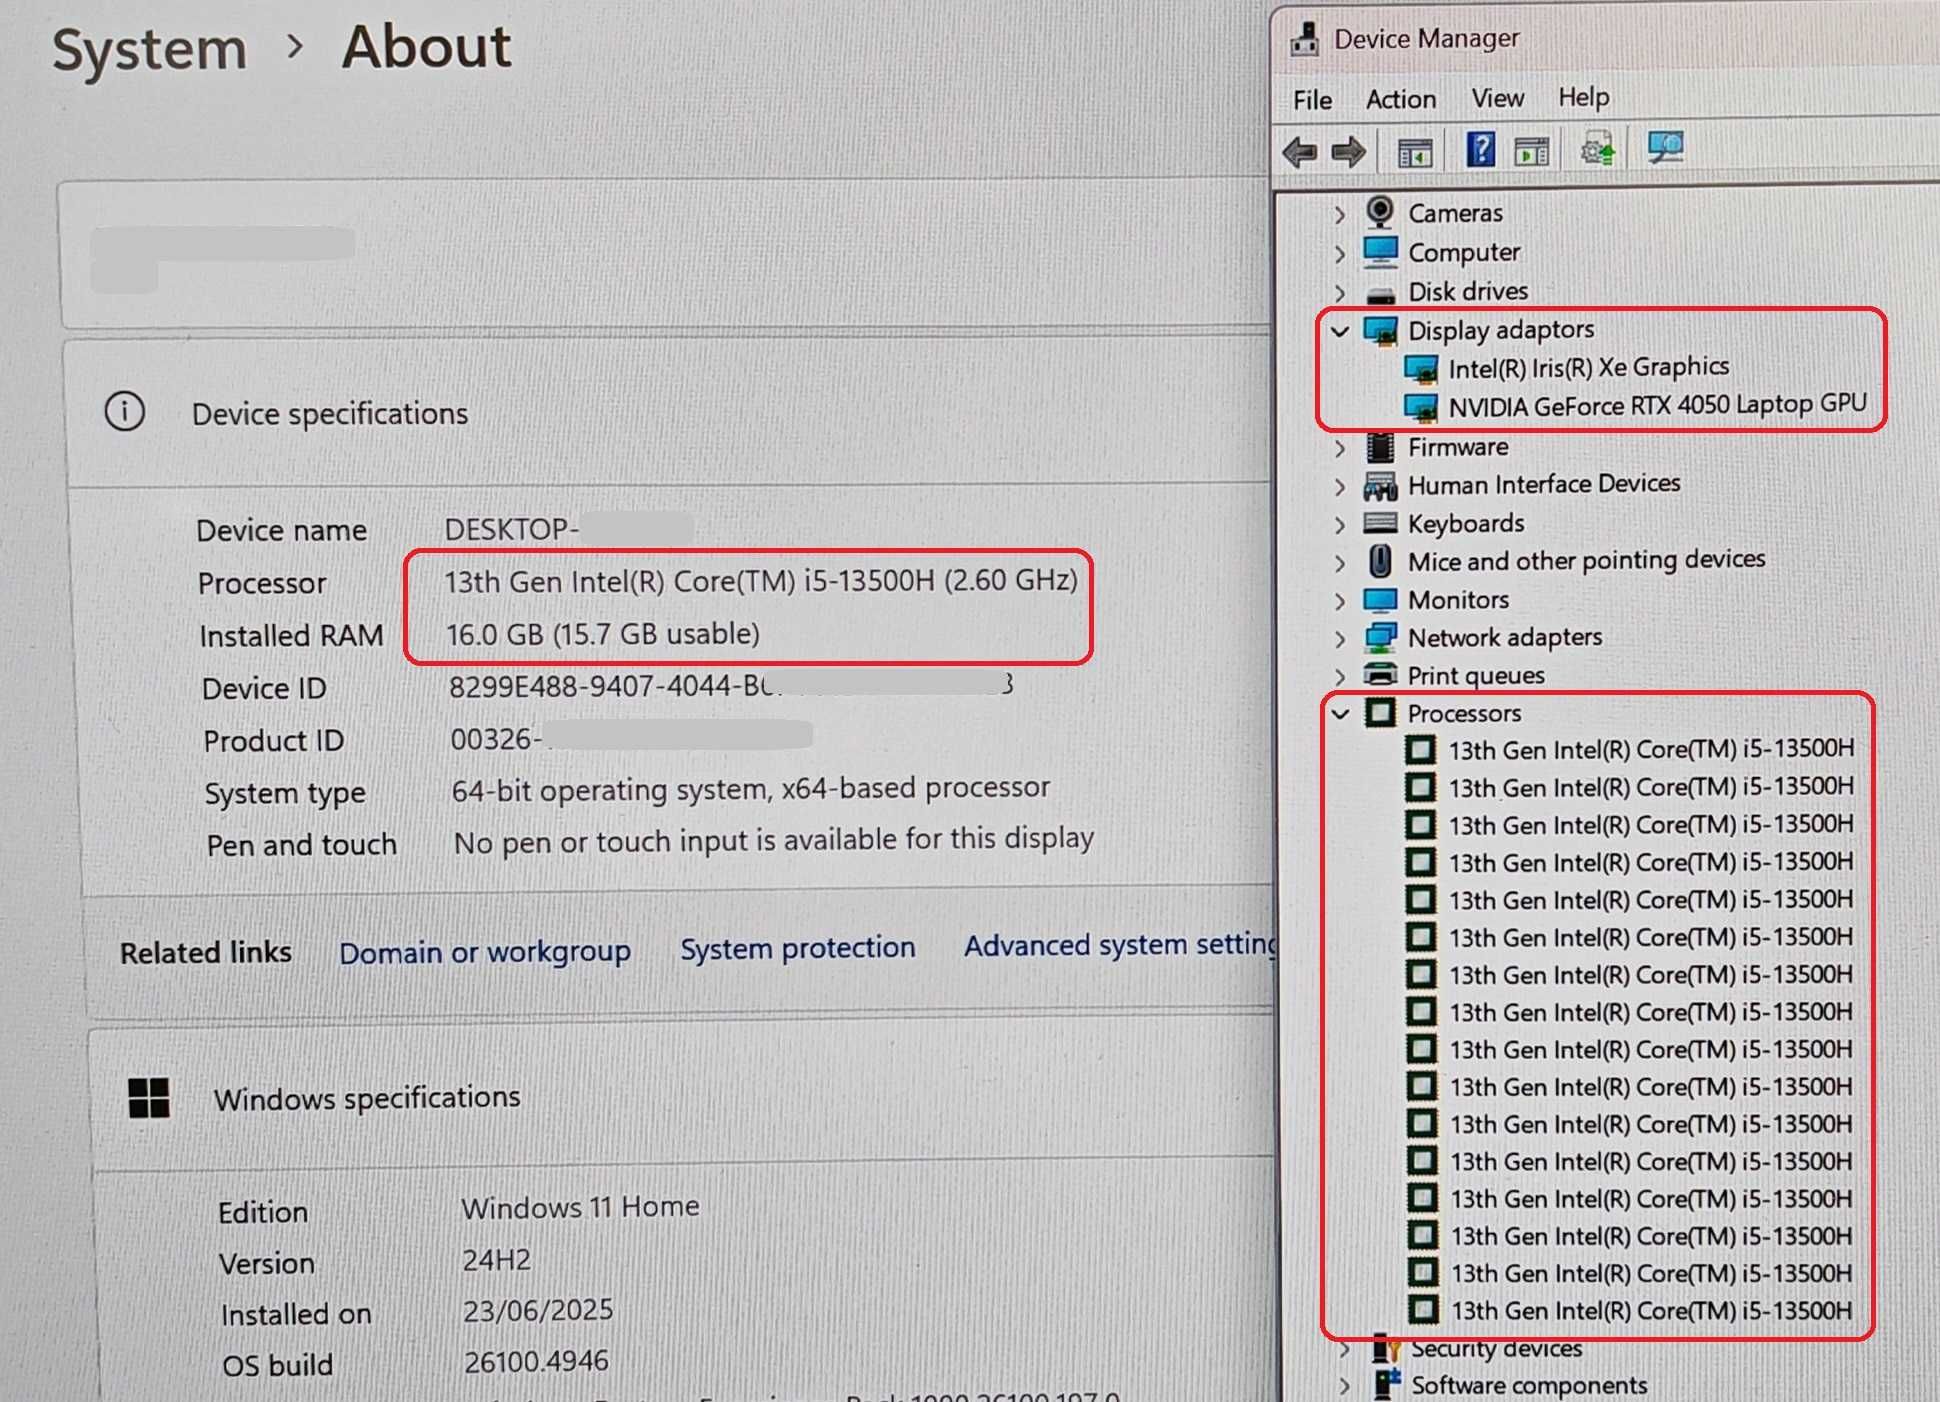Click the Computer device icon
The image size is (1940, 1402).
click(1380, 251)
